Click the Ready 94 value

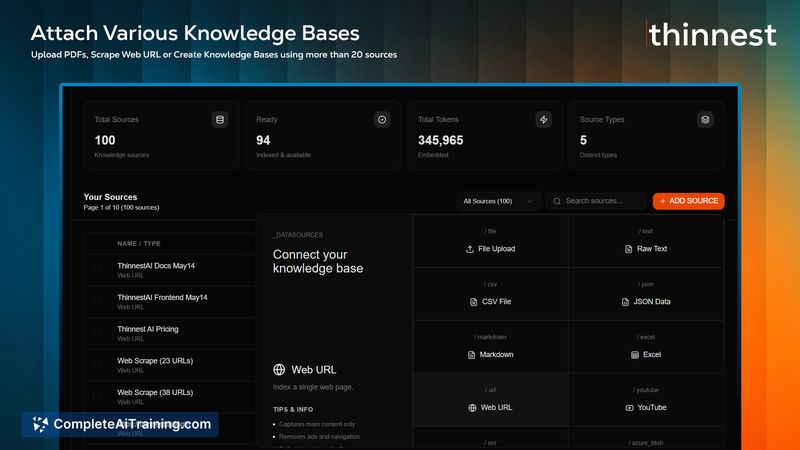(263, 140)
